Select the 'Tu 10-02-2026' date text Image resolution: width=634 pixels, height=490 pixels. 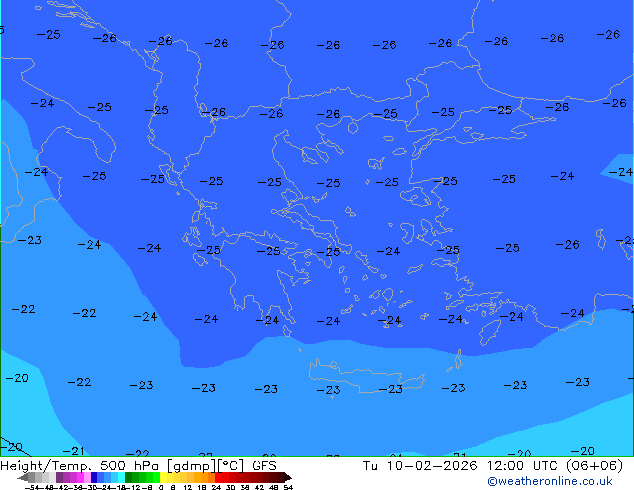tap(420, 466)
